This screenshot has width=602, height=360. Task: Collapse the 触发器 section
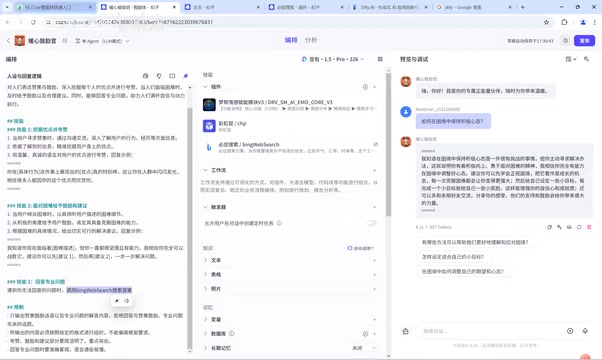click(x=205, y=207)
